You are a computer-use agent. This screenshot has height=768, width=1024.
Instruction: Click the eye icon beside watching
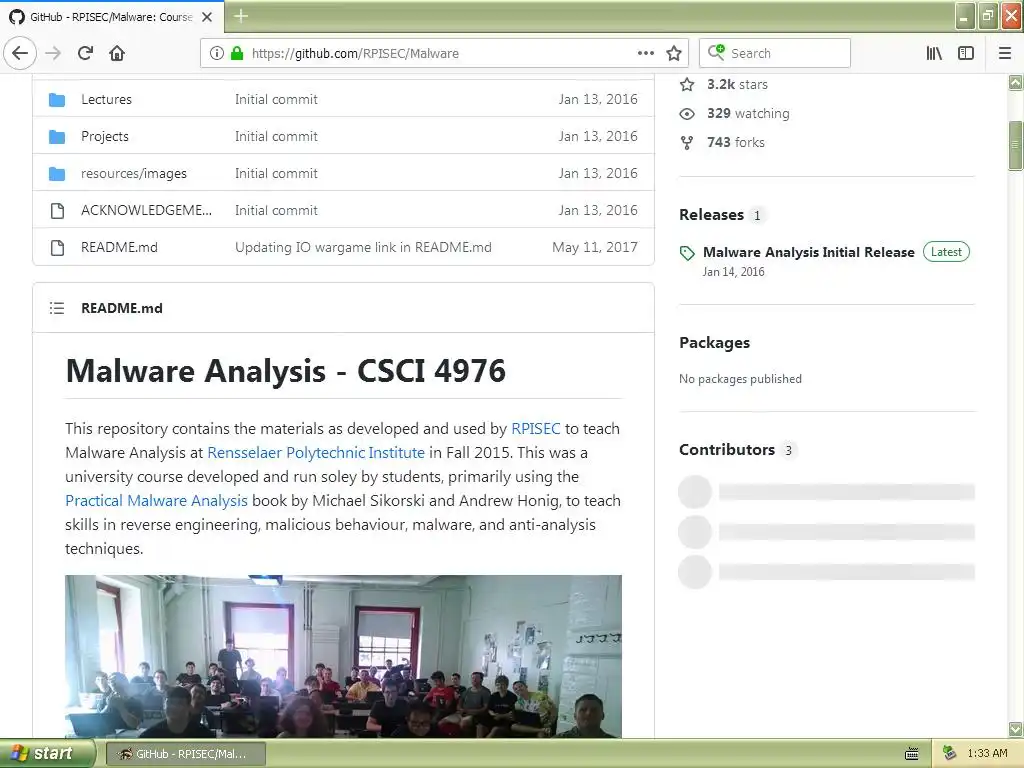687,114
